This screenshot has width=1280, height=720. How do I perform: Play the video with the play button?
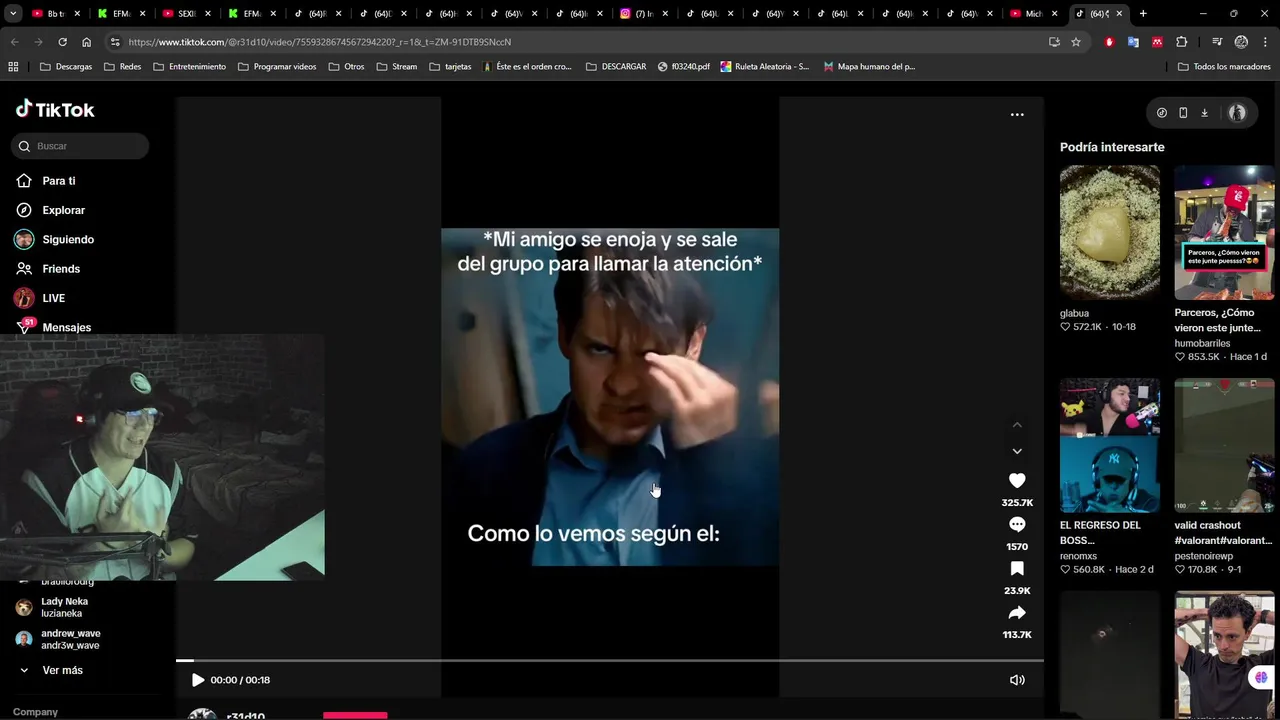click(x=197, y=680)
